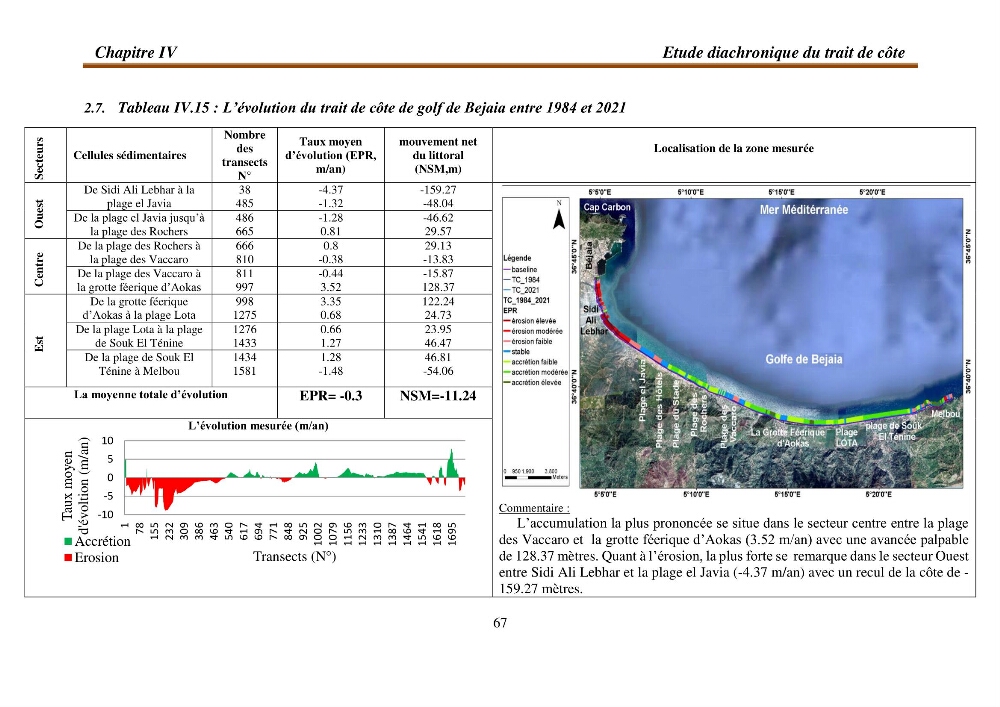Click cell "De la grotte féerique d'Aokas à la plage Lota"

pyautogui.click(x=139, y=308)
